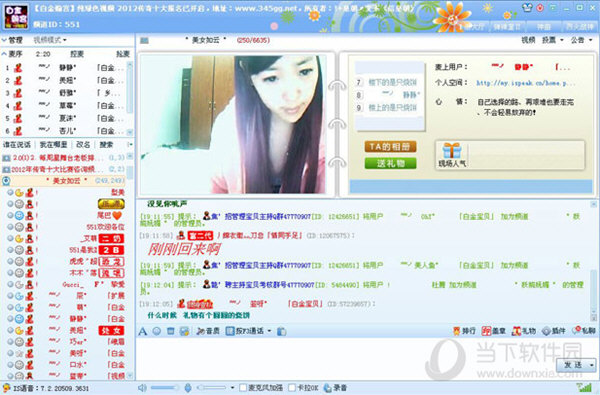The height and width of the screenshot is (395, 600).
Task: Click the red round icon in the title bar
Action: tap(540, 8)
